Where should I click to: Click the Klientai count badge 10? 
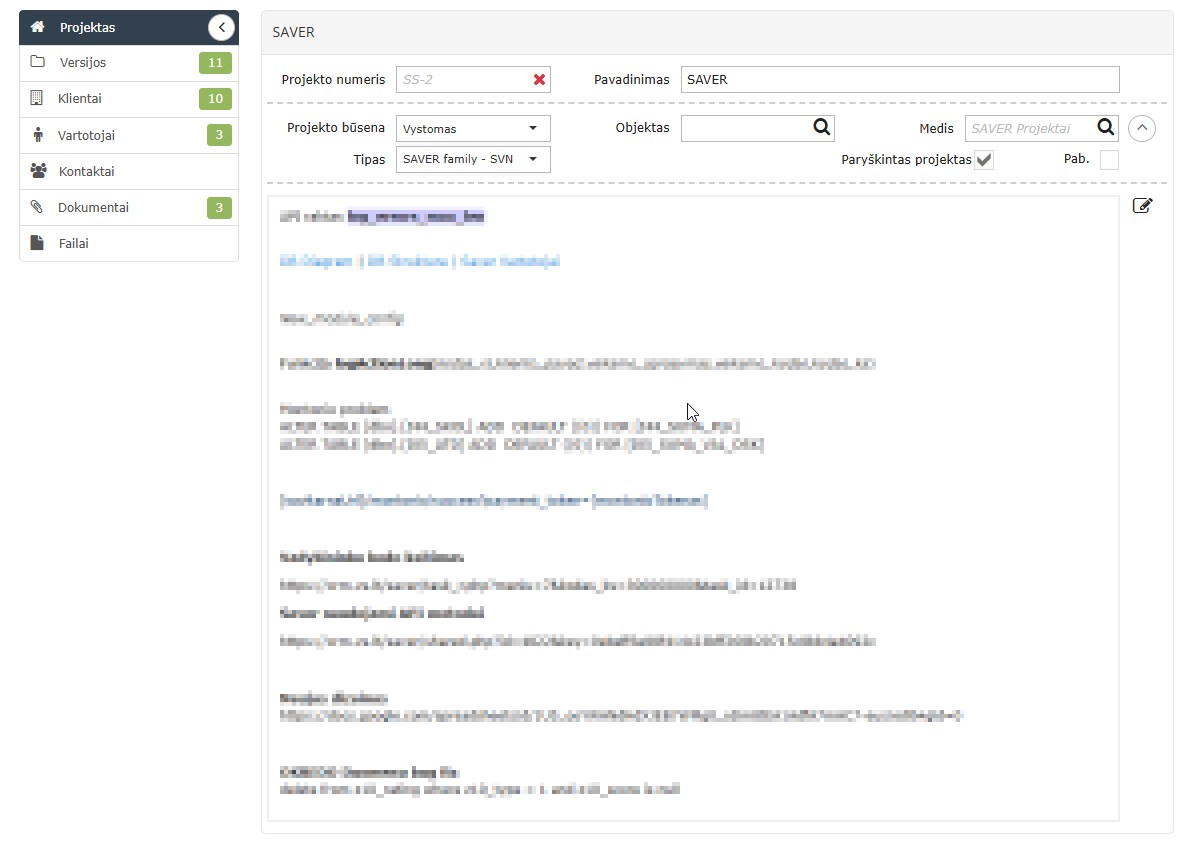[x=214, y=99]
